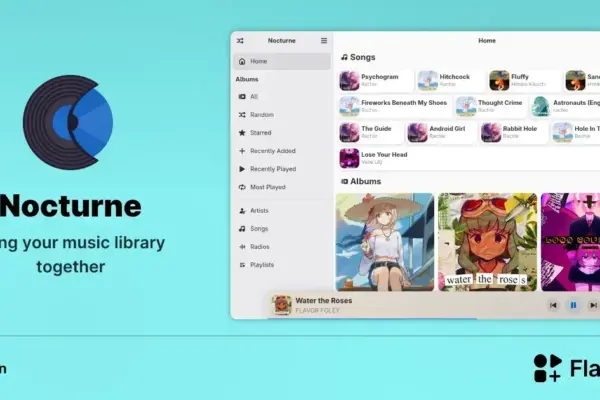Click the radio icon beside Radios
This screenshot has width=600, height=400.
(x=242, y=247)
